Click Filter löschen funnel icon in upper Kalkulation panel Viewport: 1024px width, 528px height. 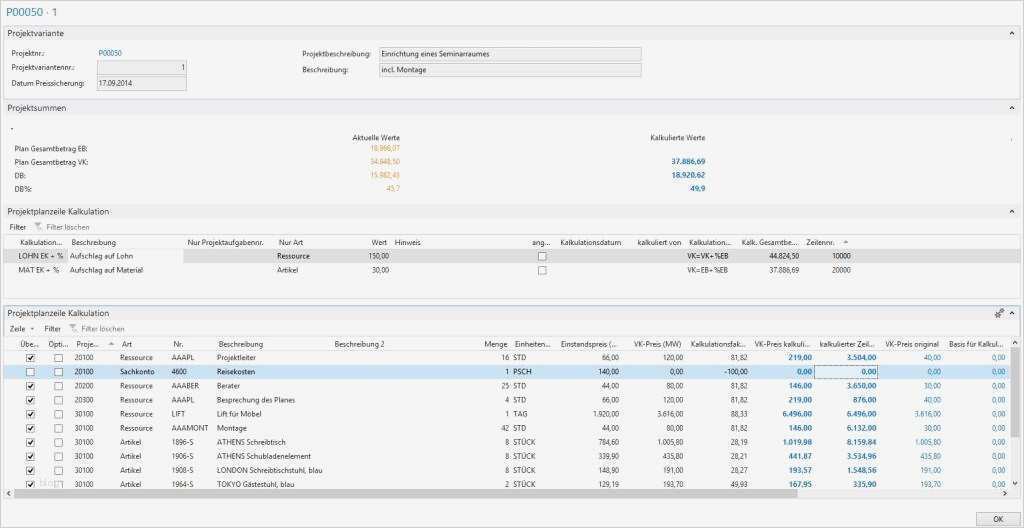pyautogui.click(x=39, y=227)
